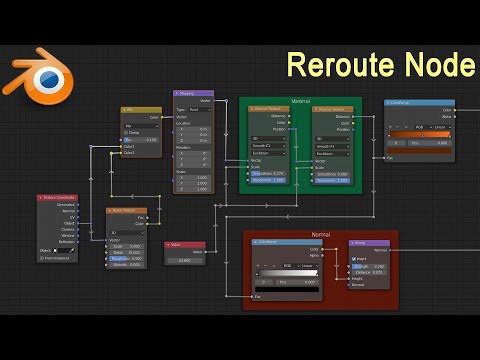Select the green Voronoi frame title
Viewport: 480px width, 360px height.
click(x=301, y=101)
